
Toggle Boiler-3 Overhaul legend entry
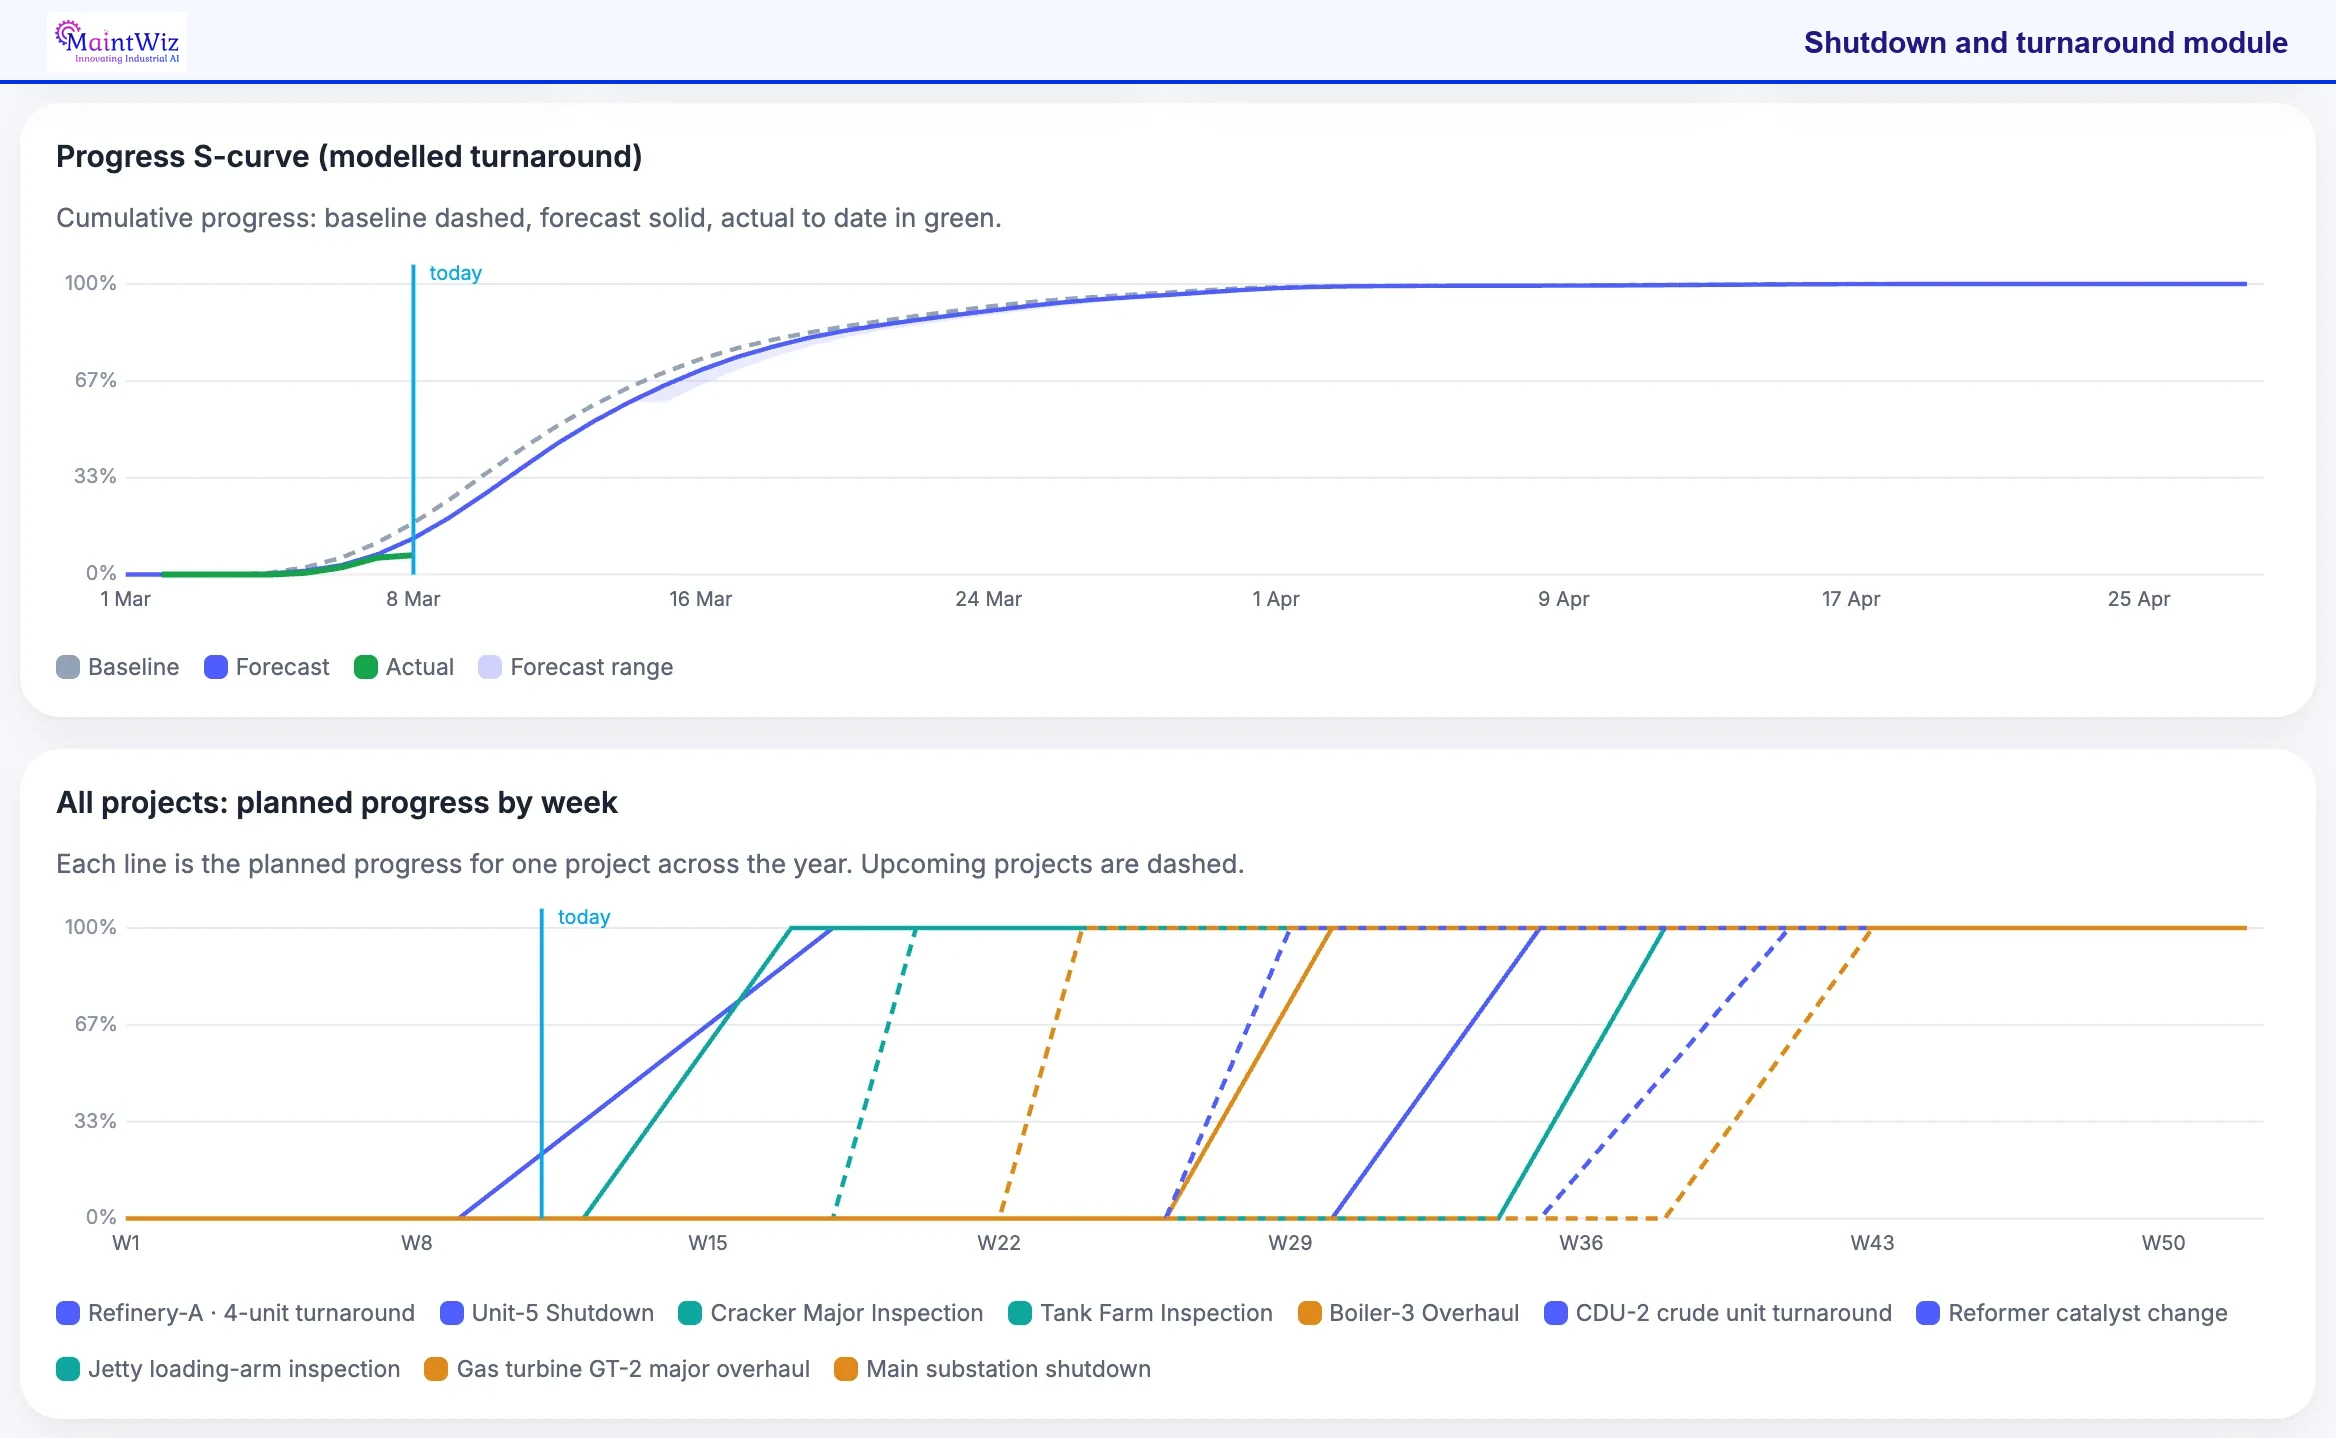click(x=1409, y=1313)
